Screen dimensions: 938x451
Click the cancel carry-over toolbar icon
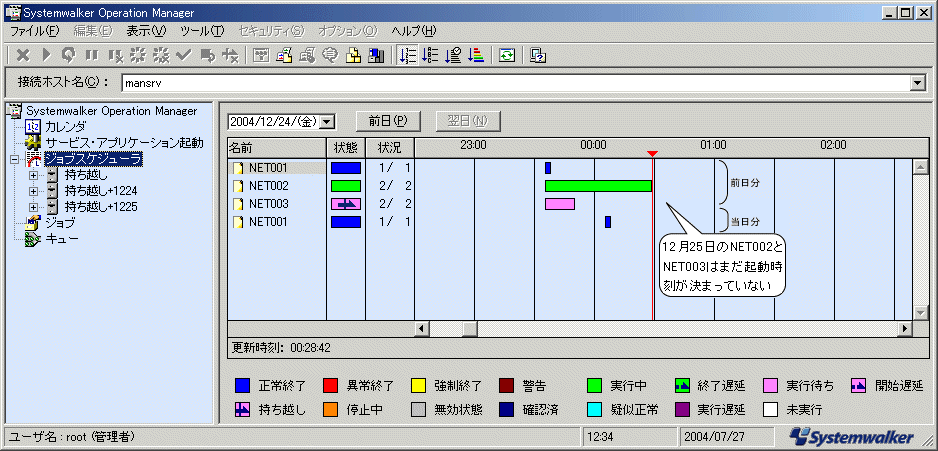230,56
